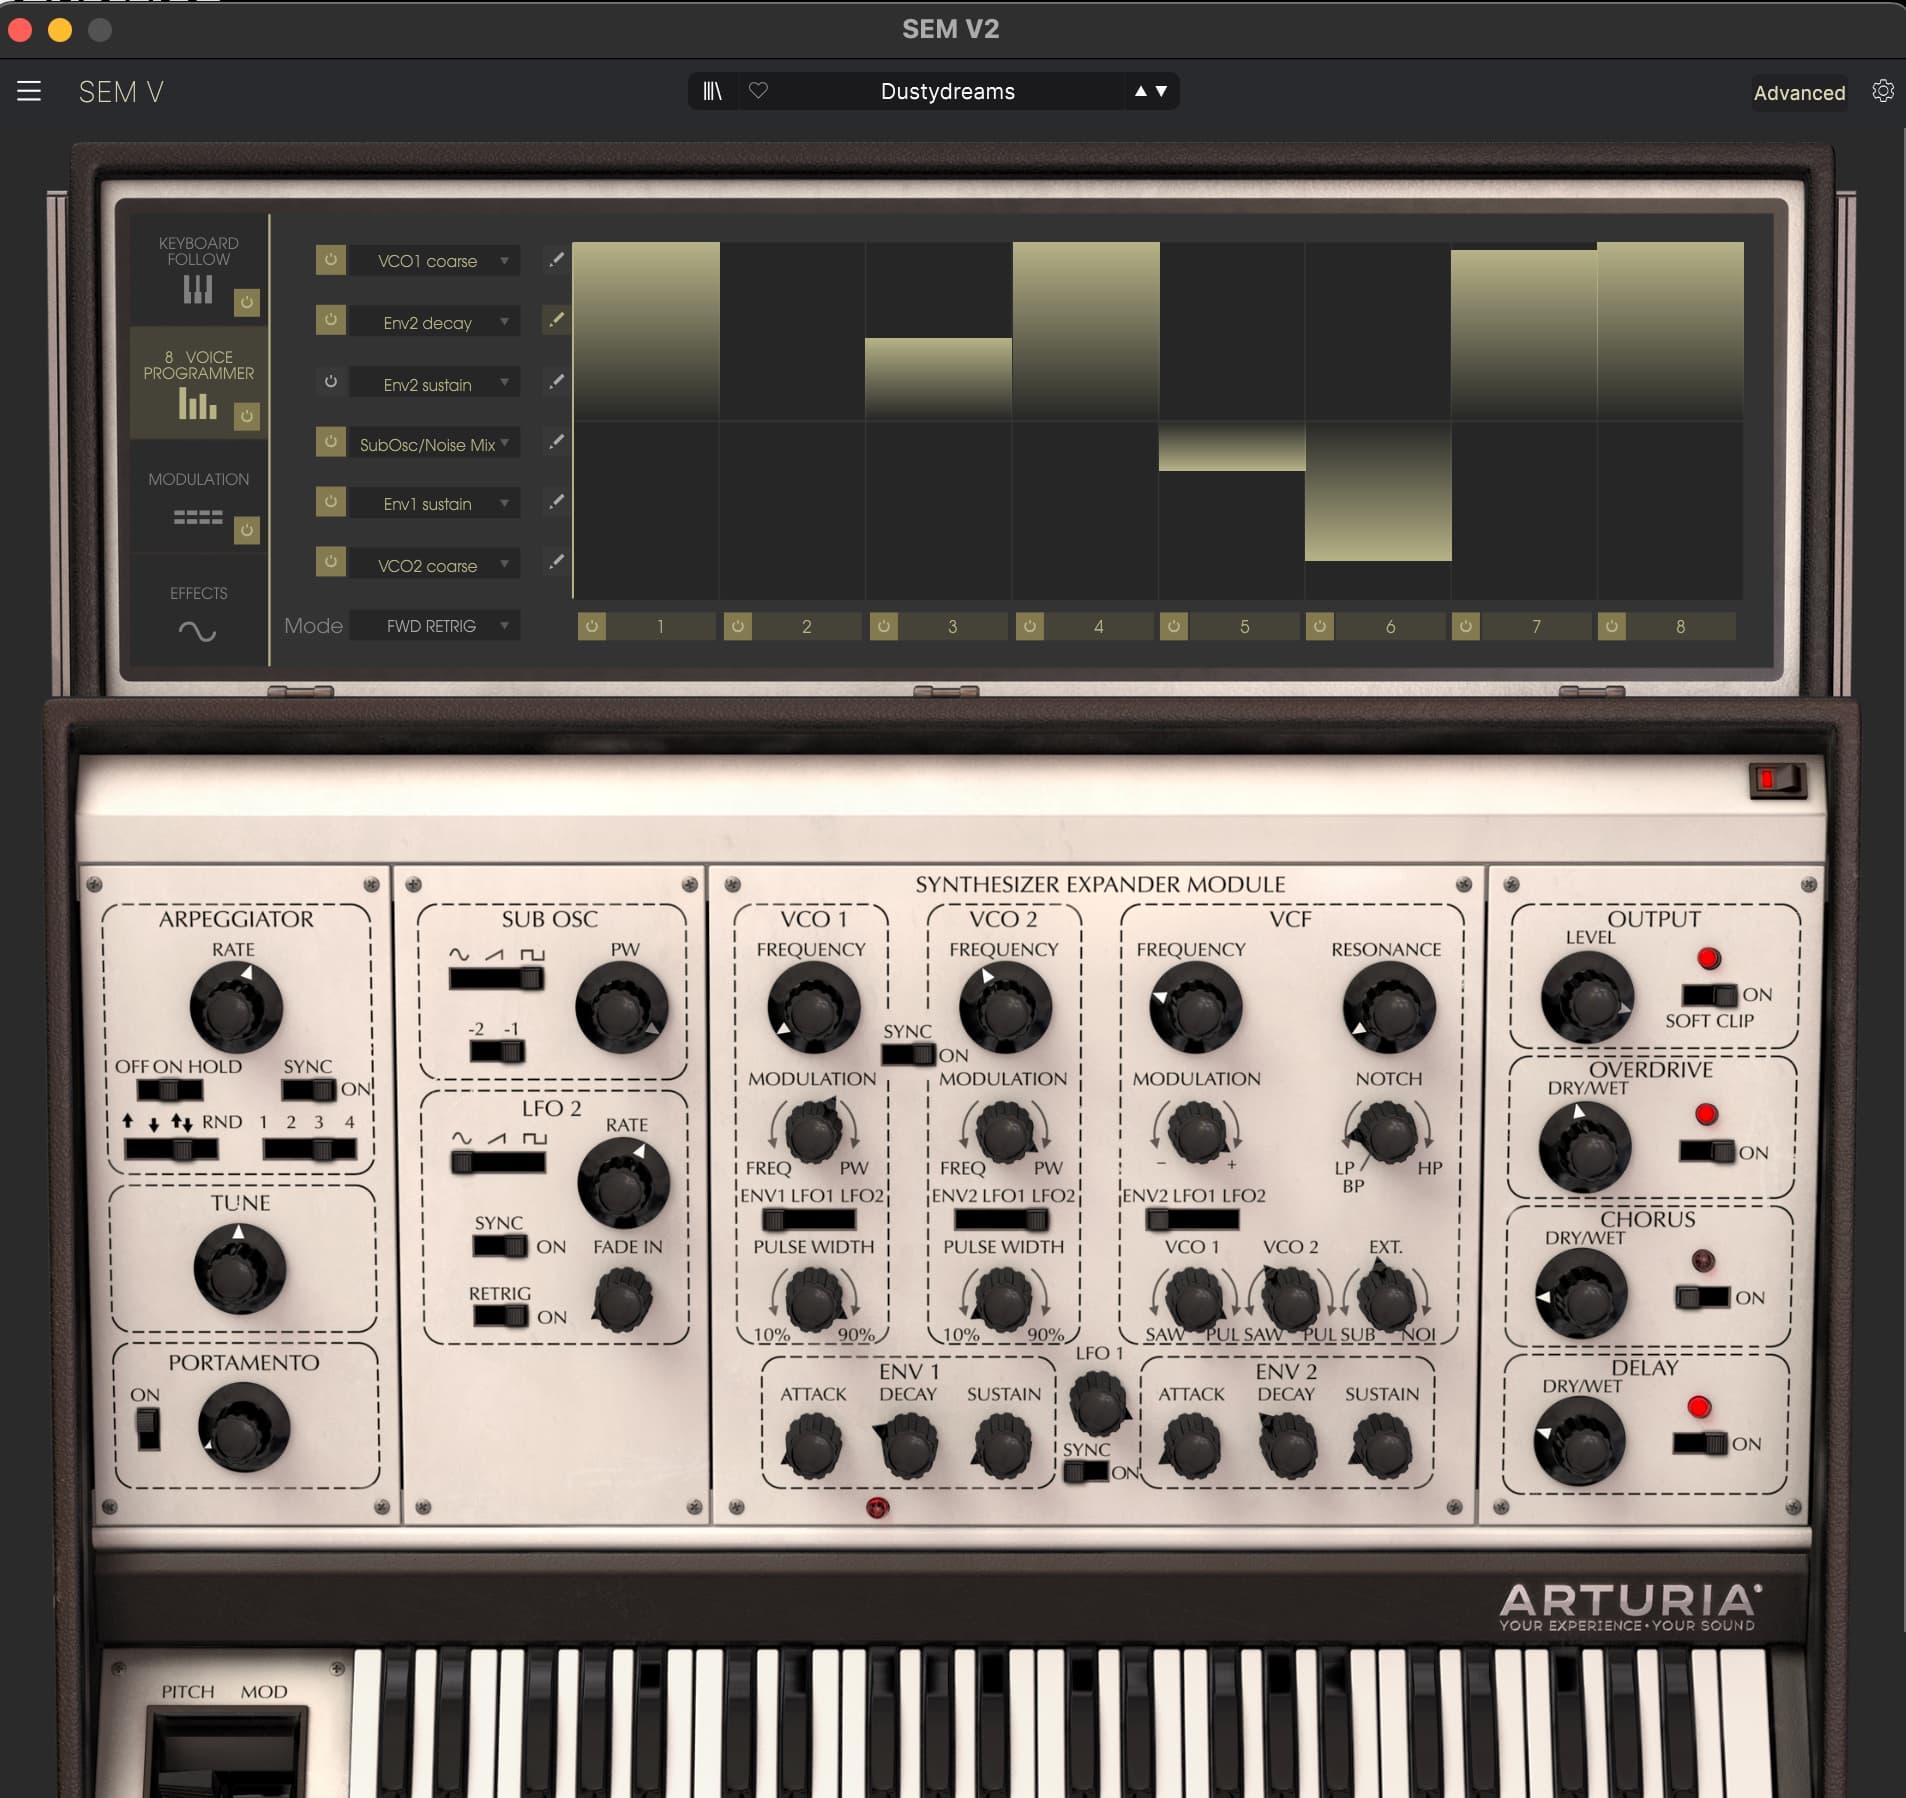Select pencil edit icon for Env2 decay

pos(556,320)
